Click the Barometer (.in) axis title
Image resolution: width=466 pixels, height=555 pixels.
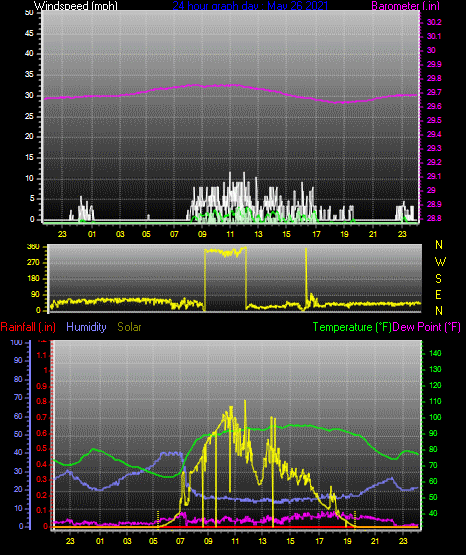coord(405,6)
